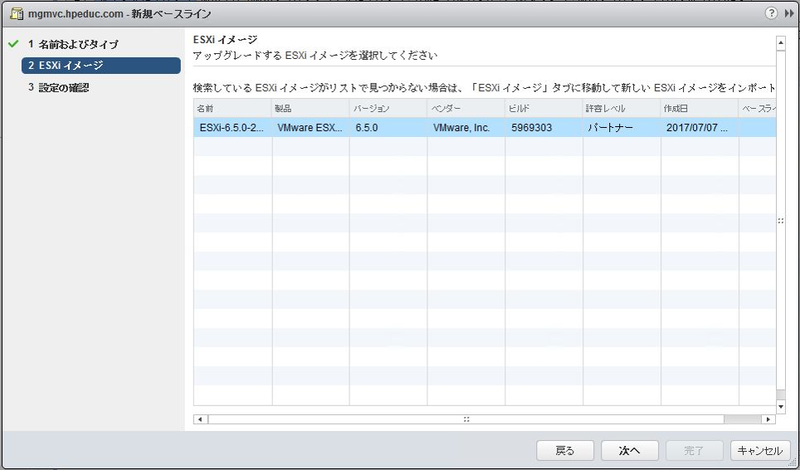Sort by the 製品 column header
The width and height of the screenshot is (800, 470).
(311, 108)
